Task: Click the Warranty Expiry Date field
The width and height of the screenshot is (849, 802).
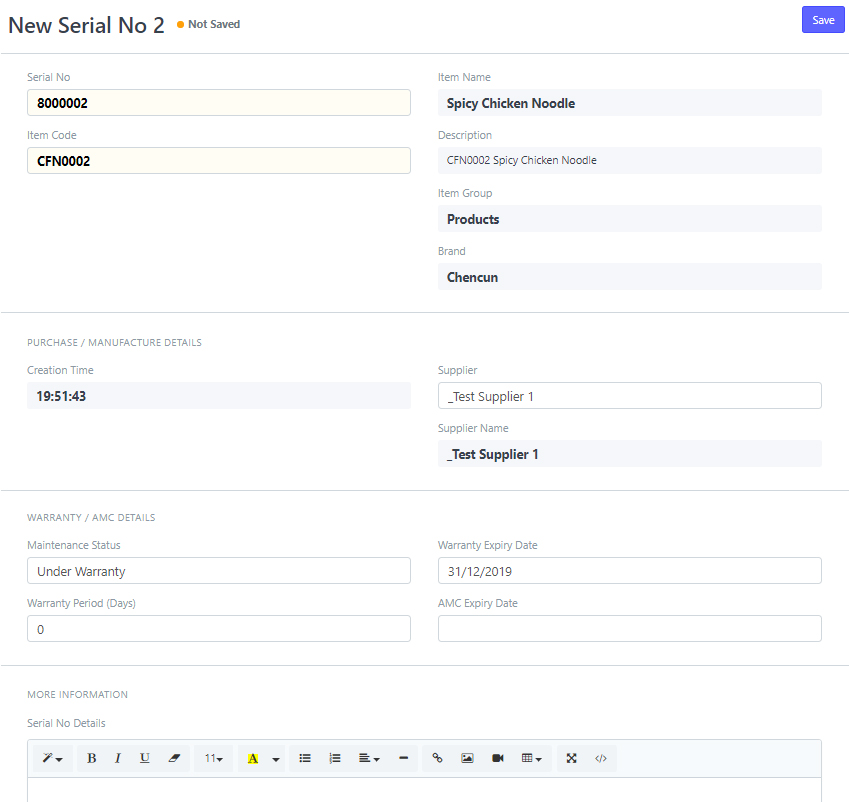Action: coord(629,571)
